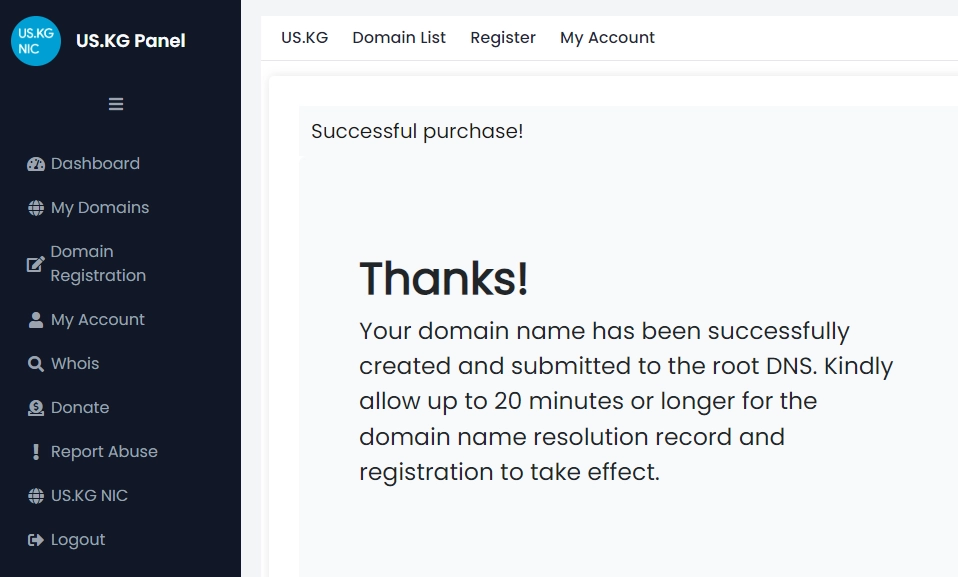This screenshot has height=577, width=958.
Task: Click the US.KG NIC round logo
Action: (x=36, y=41)
